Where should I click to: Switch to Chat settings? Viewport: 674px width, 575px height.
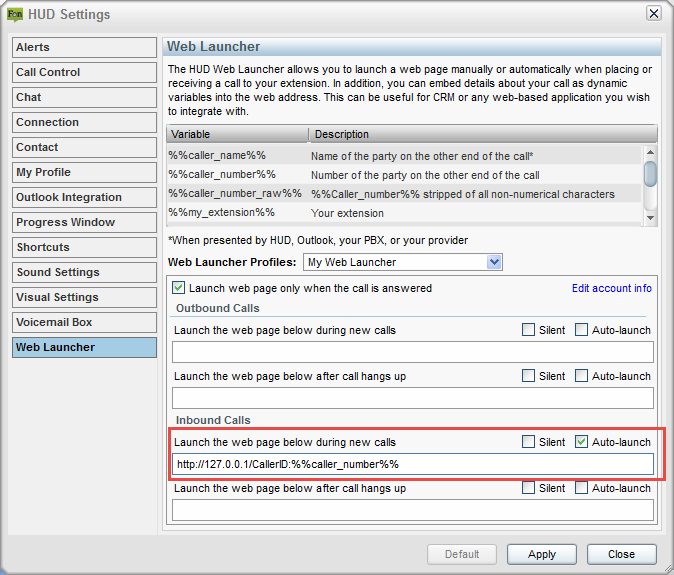point(84,97)
